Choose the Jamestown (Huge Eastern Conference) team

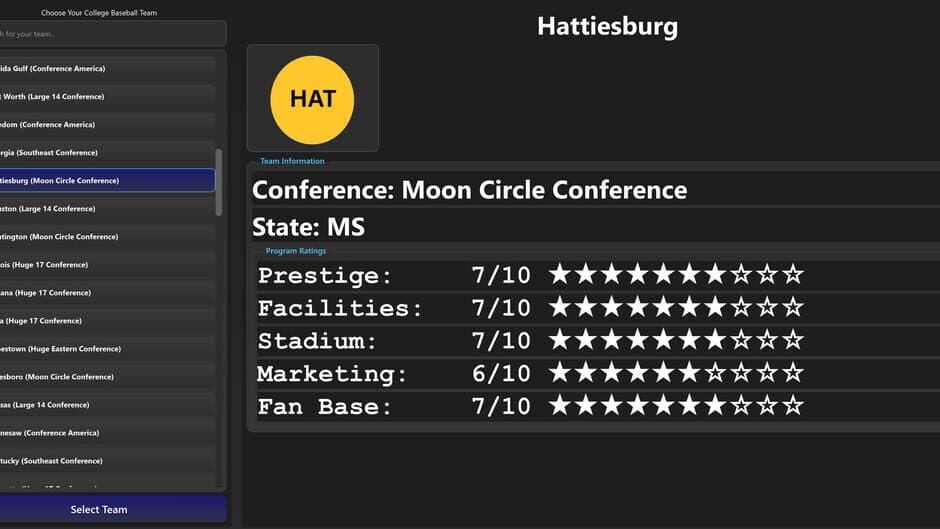coord(105,349)
